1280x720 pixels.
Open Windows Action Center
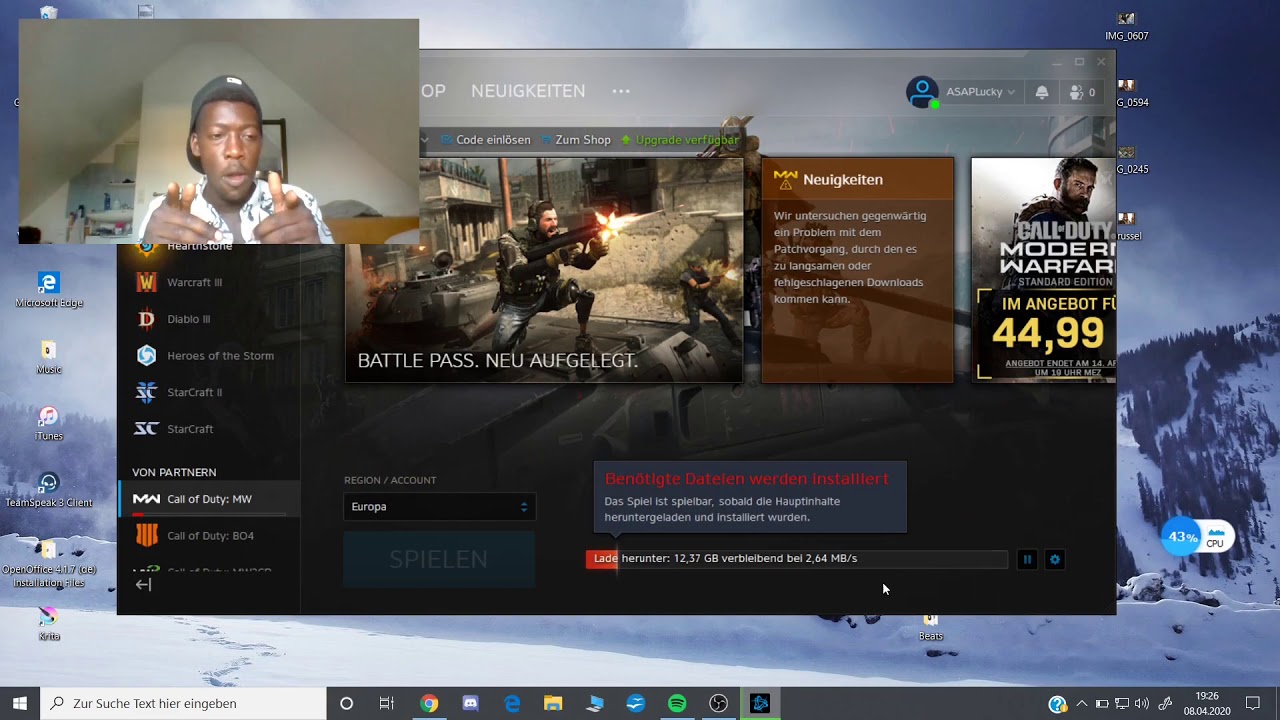click(1253, 704)
